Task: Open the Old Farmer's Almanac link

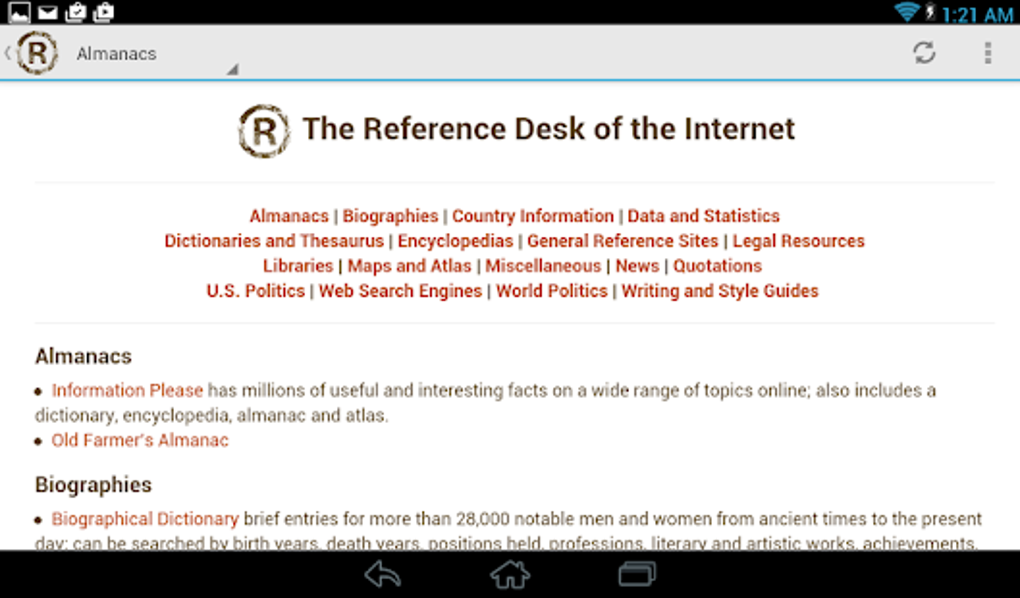Action: (140, 440)
